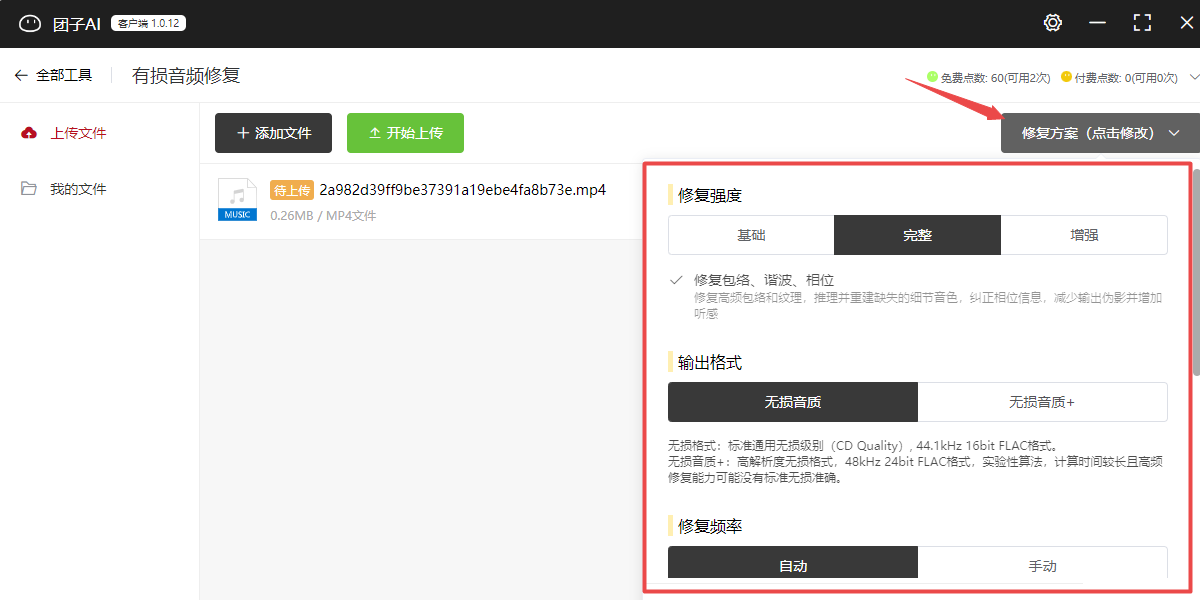Click the 免费点数: 60 indicator

pos(989,77)
